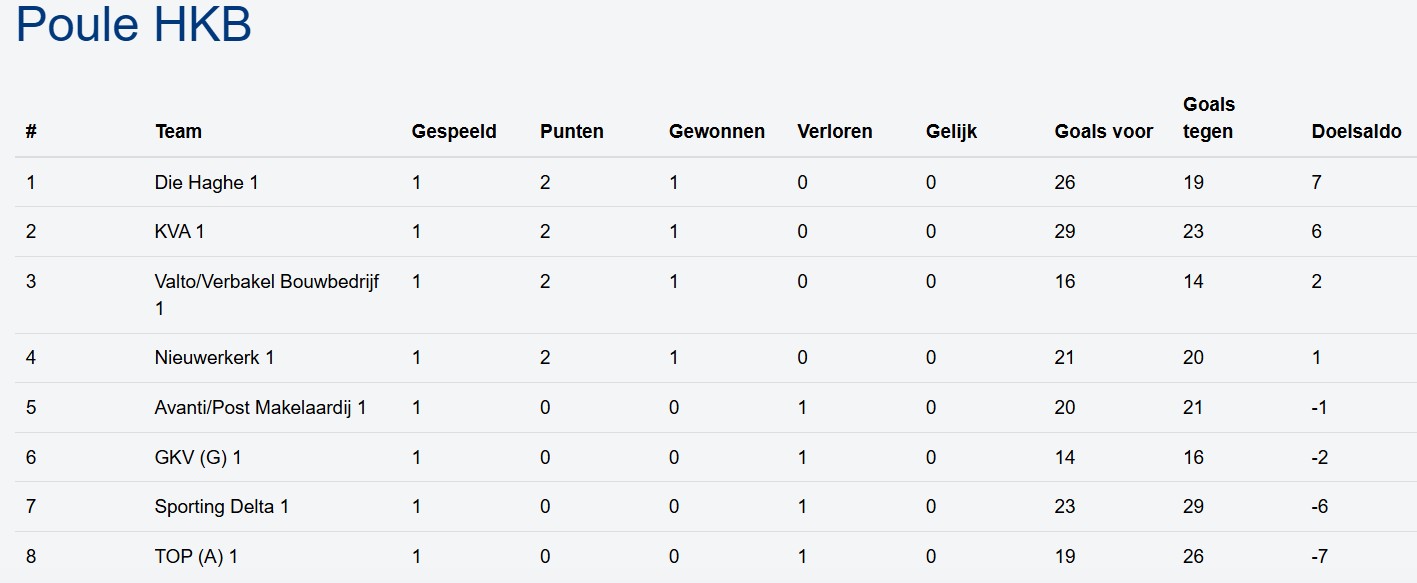
Task: Click the KVA 1 team name
Action: (x=180, y=231)
